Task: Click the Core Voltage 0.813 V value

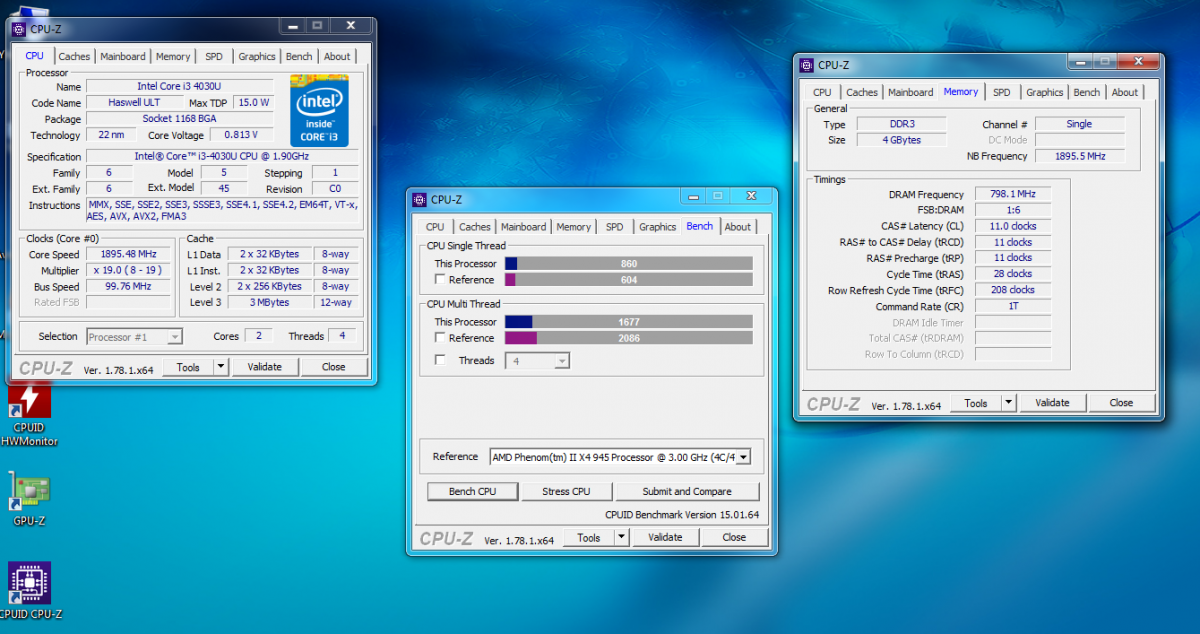Action: (x=240, y=135)
